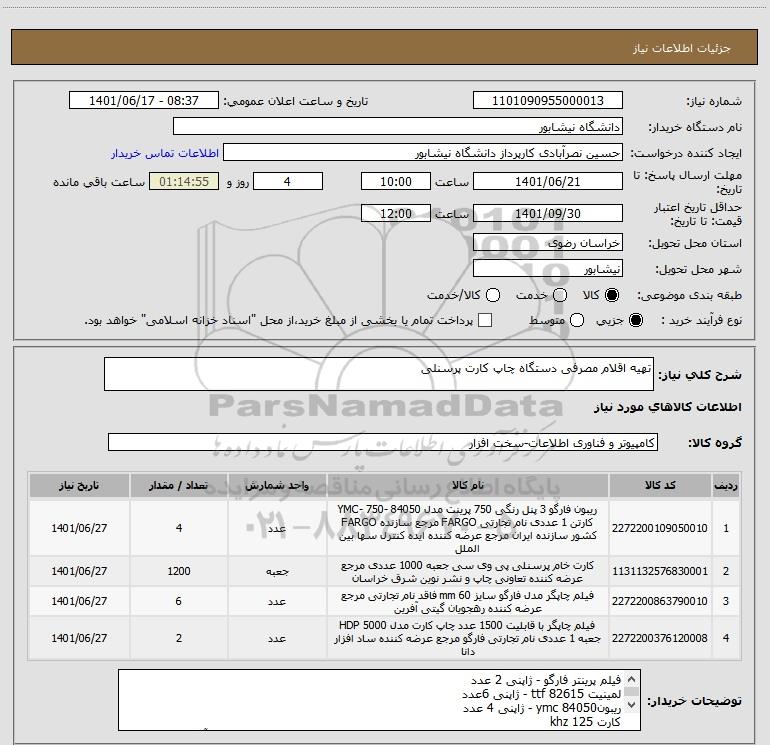Select the کالا radio button

(612, 295)
